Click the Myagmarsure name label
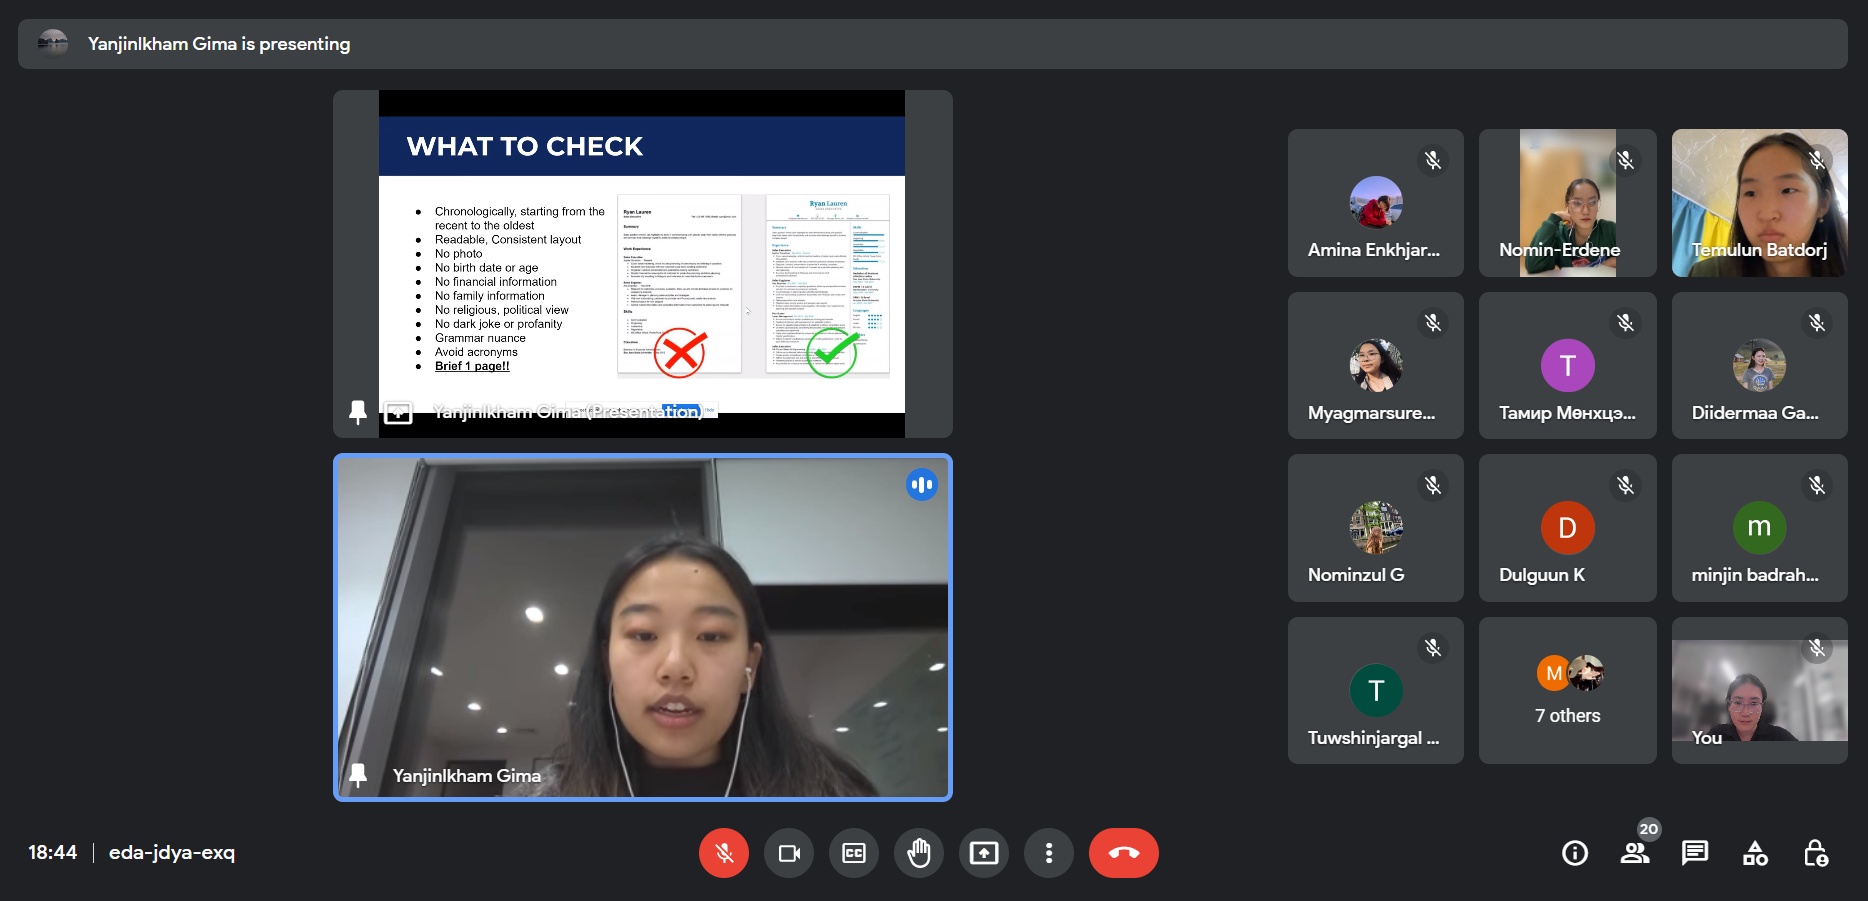Screen dimensions: 1868x901 [1372, 413]
